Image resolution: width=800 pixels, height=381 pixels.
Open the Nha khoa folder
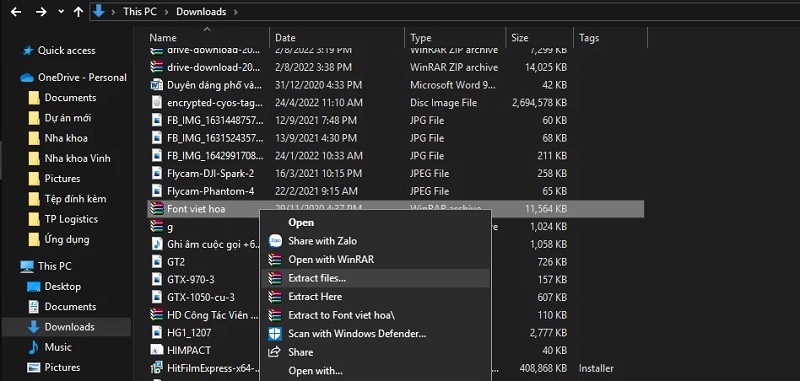pos(66,138)
